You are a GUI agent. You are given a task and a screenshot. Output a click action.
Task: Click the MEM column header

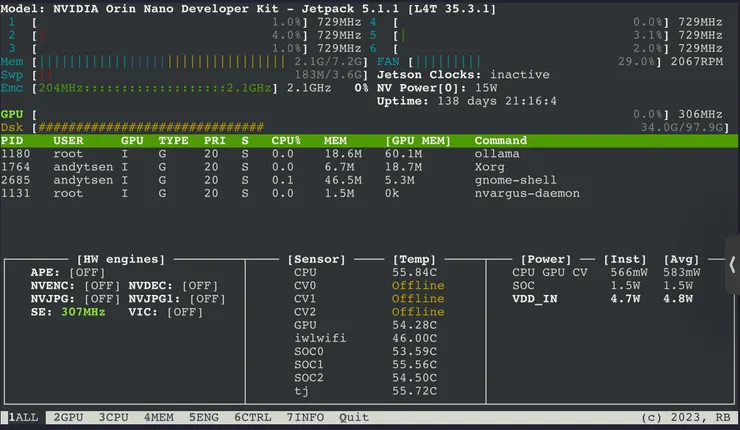(x=335, y=141)
